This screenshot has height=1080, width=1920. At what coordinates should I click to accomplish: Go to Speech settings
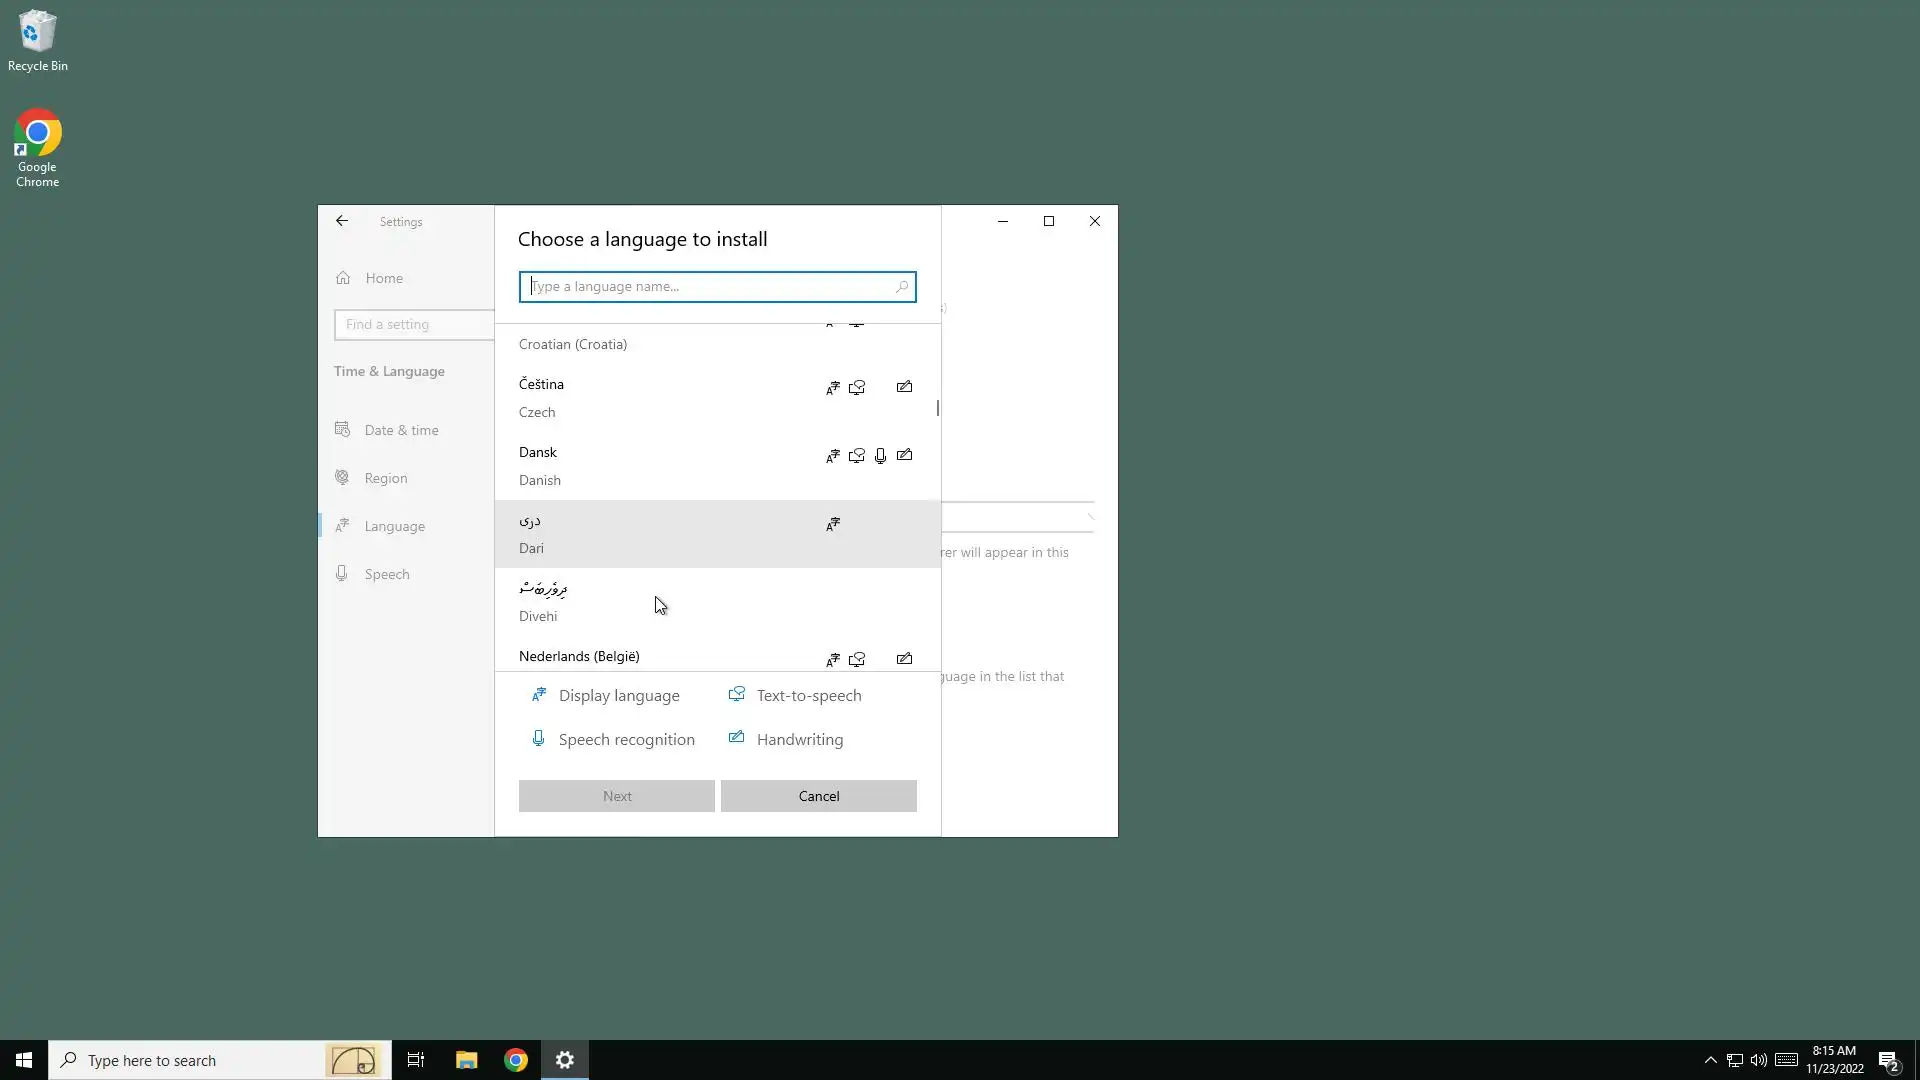point(386,574)
